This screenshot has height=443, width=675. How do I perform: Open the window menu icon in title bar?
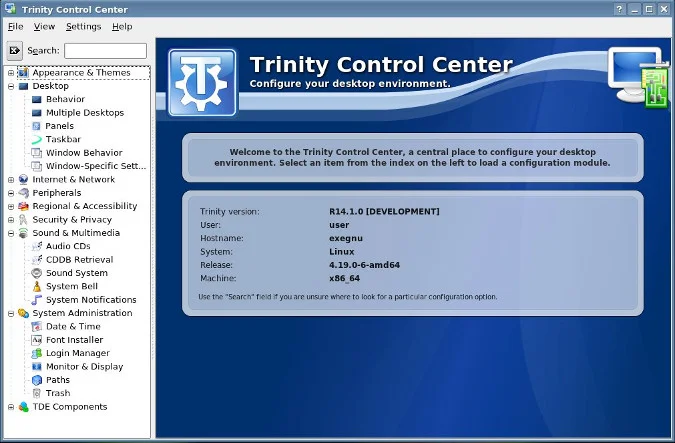[10, 9]
